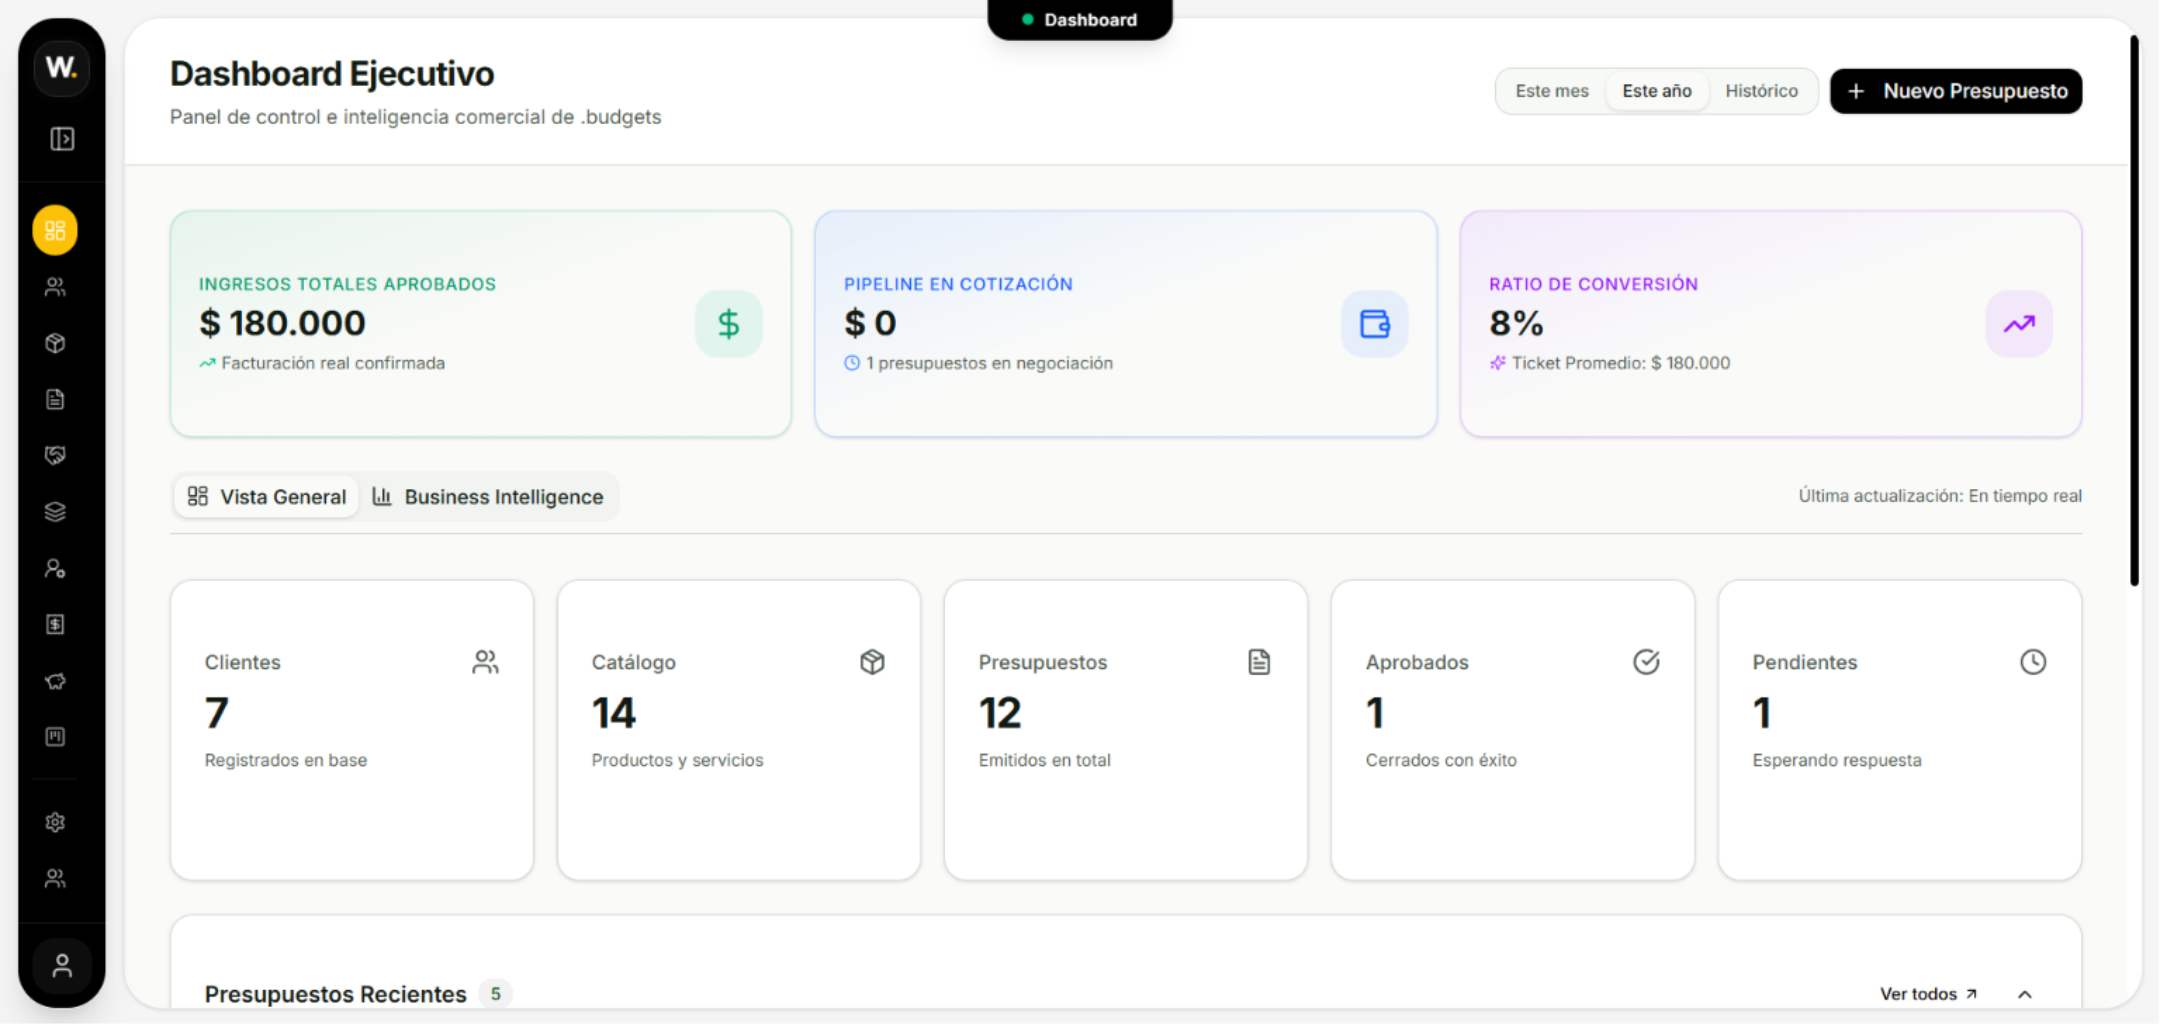Click 'Esperando respuesta' on Pendientes card
The height and width of the screenshot is (1025, 2160).
(1837, 760)
